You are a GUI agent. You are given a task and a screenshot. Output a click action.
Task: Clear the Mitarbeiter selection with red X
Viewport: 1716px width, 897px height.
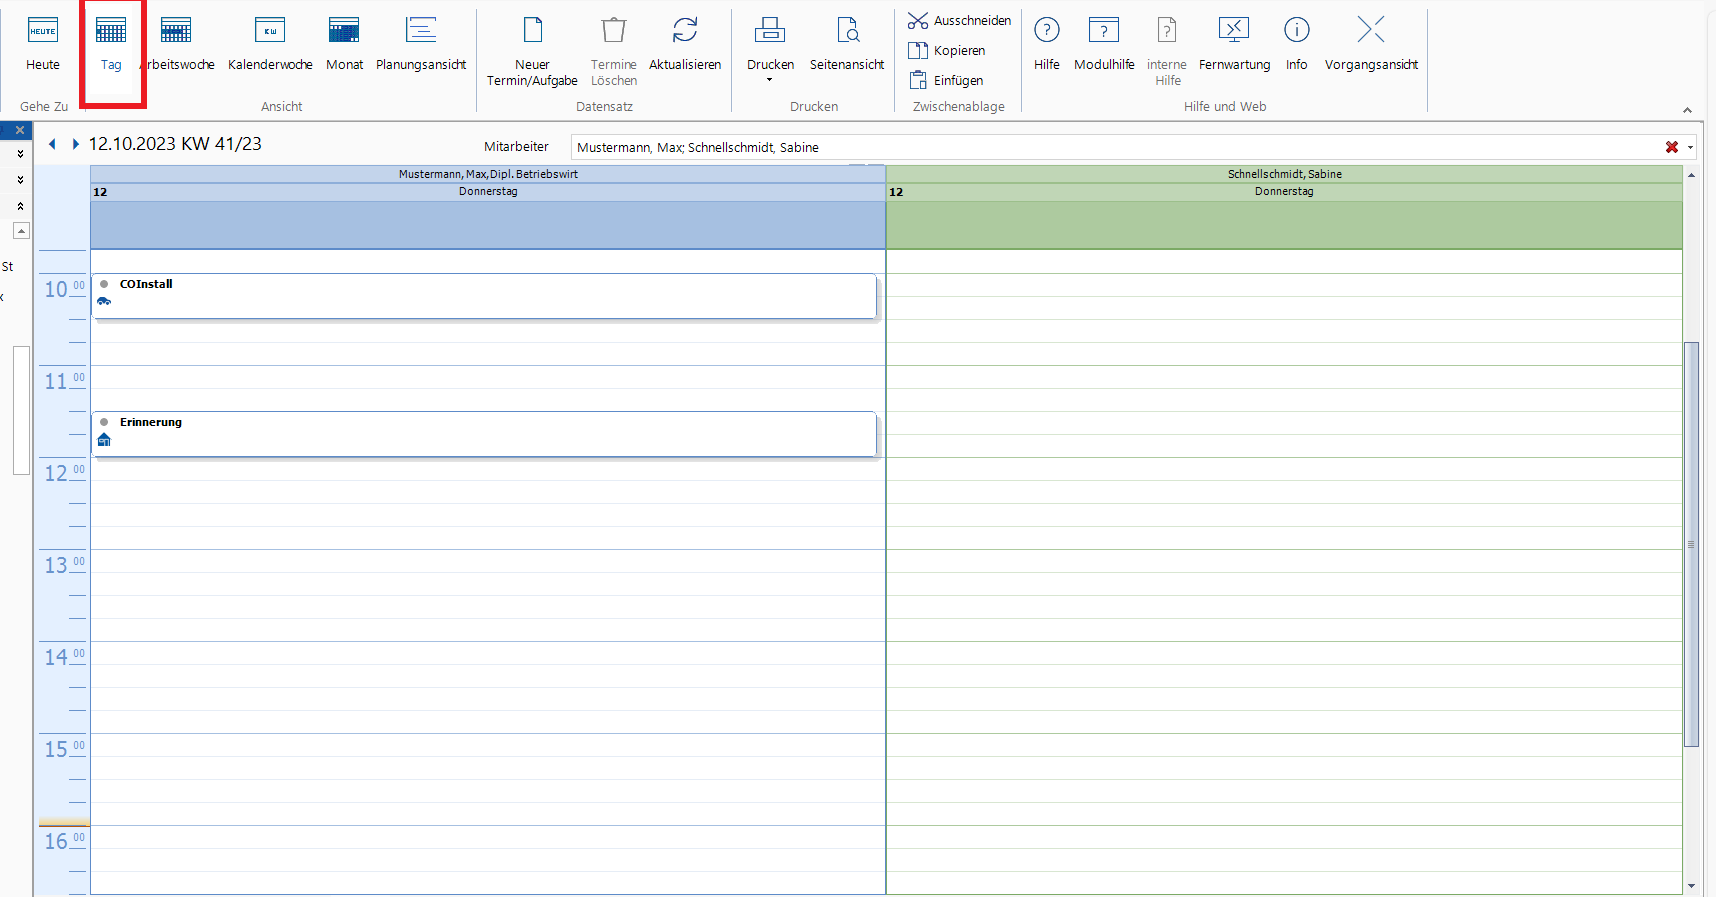[x=1671, y=147]
